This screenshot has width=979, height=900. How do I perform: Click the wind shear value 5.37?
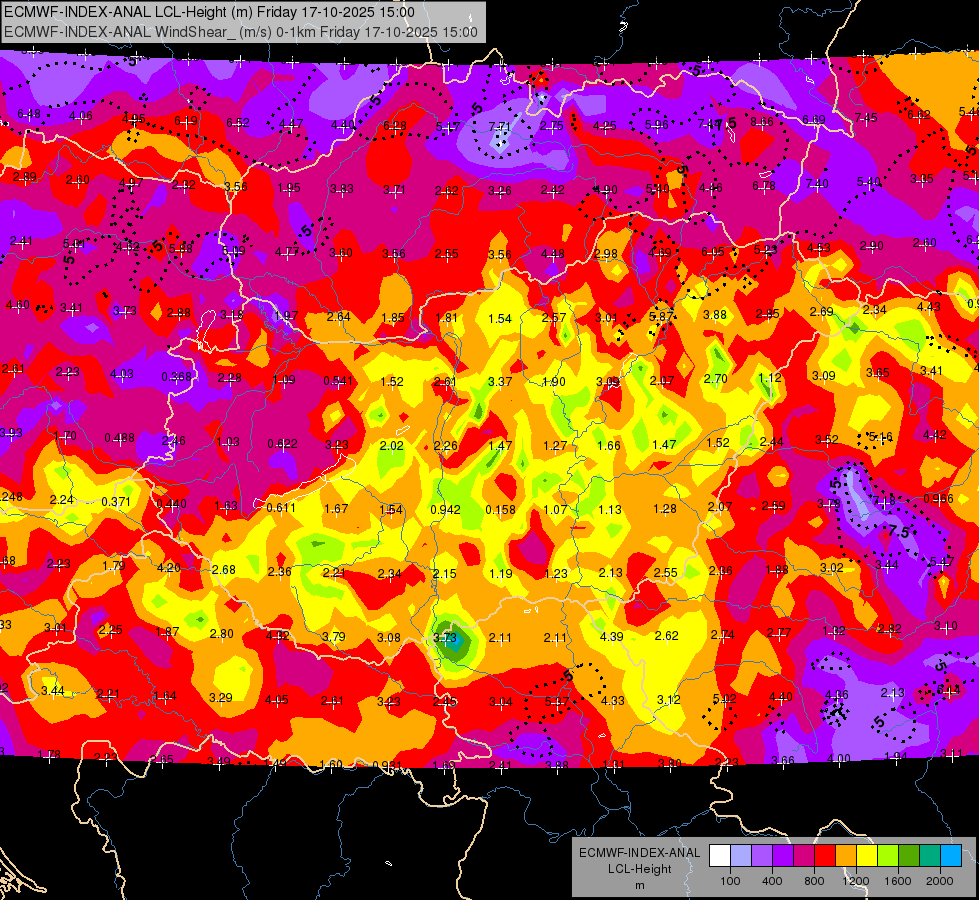556,701
